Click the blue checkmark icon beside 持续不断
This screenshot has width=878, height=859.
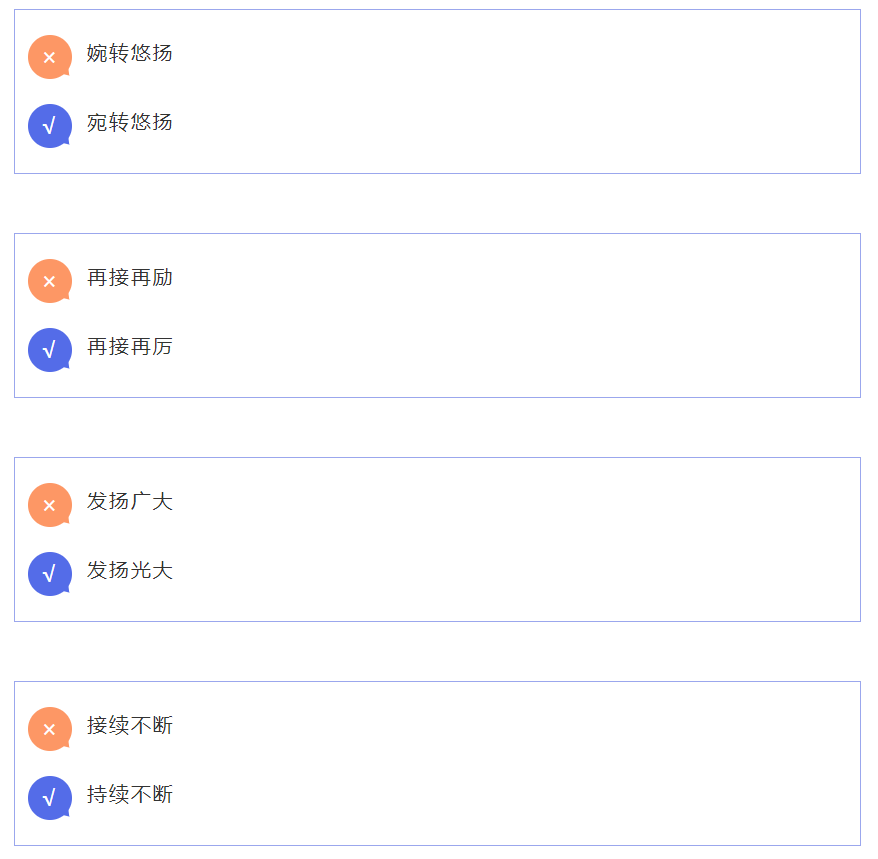(x=49, y=798)
